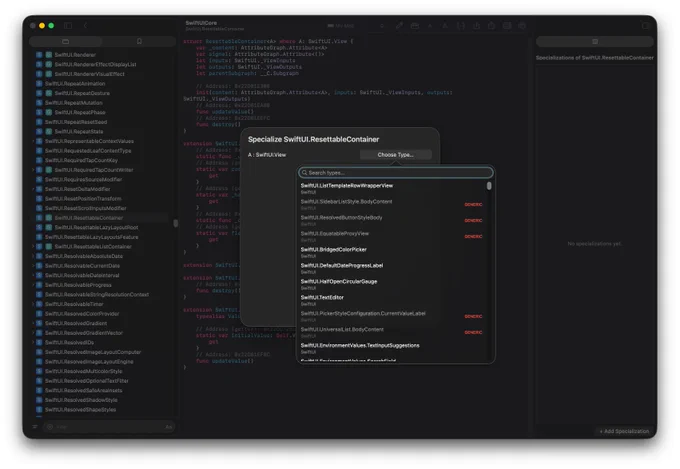This screenshot has width=680, height=469.
Task: Expand SwiftUI.ResetDeltaModifier disclosure arrow
Action: click(x=33, y=189)
